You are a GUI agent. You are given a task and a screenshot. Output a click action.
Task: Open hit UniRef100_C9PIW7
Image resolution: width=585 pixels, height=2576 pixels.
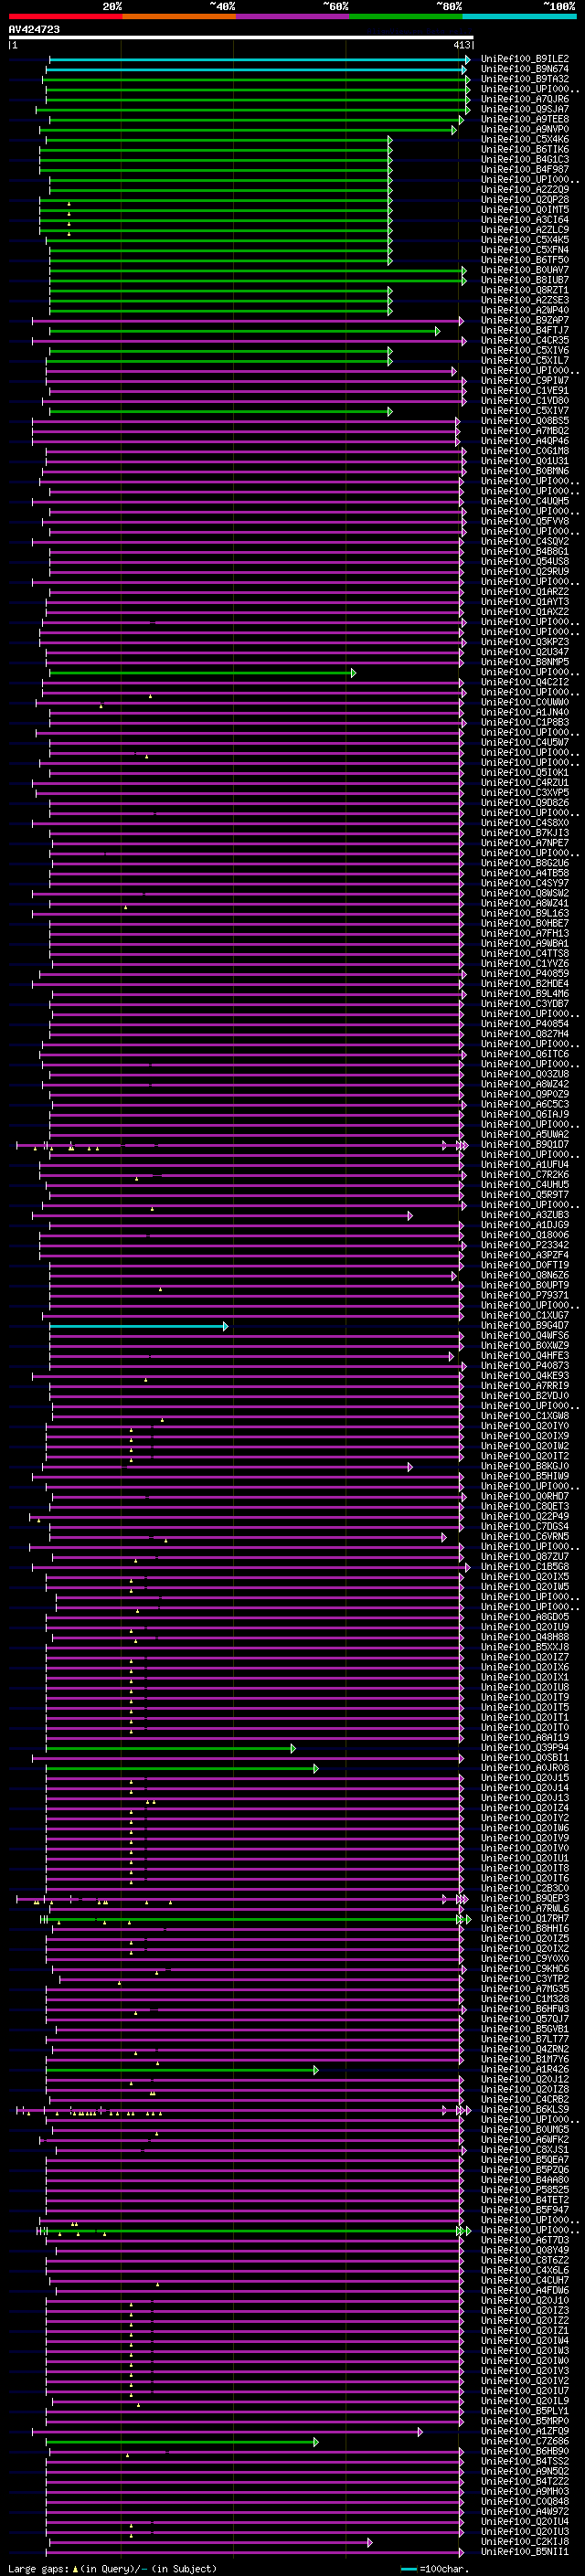pyautogui.click(x=524, y=381)
